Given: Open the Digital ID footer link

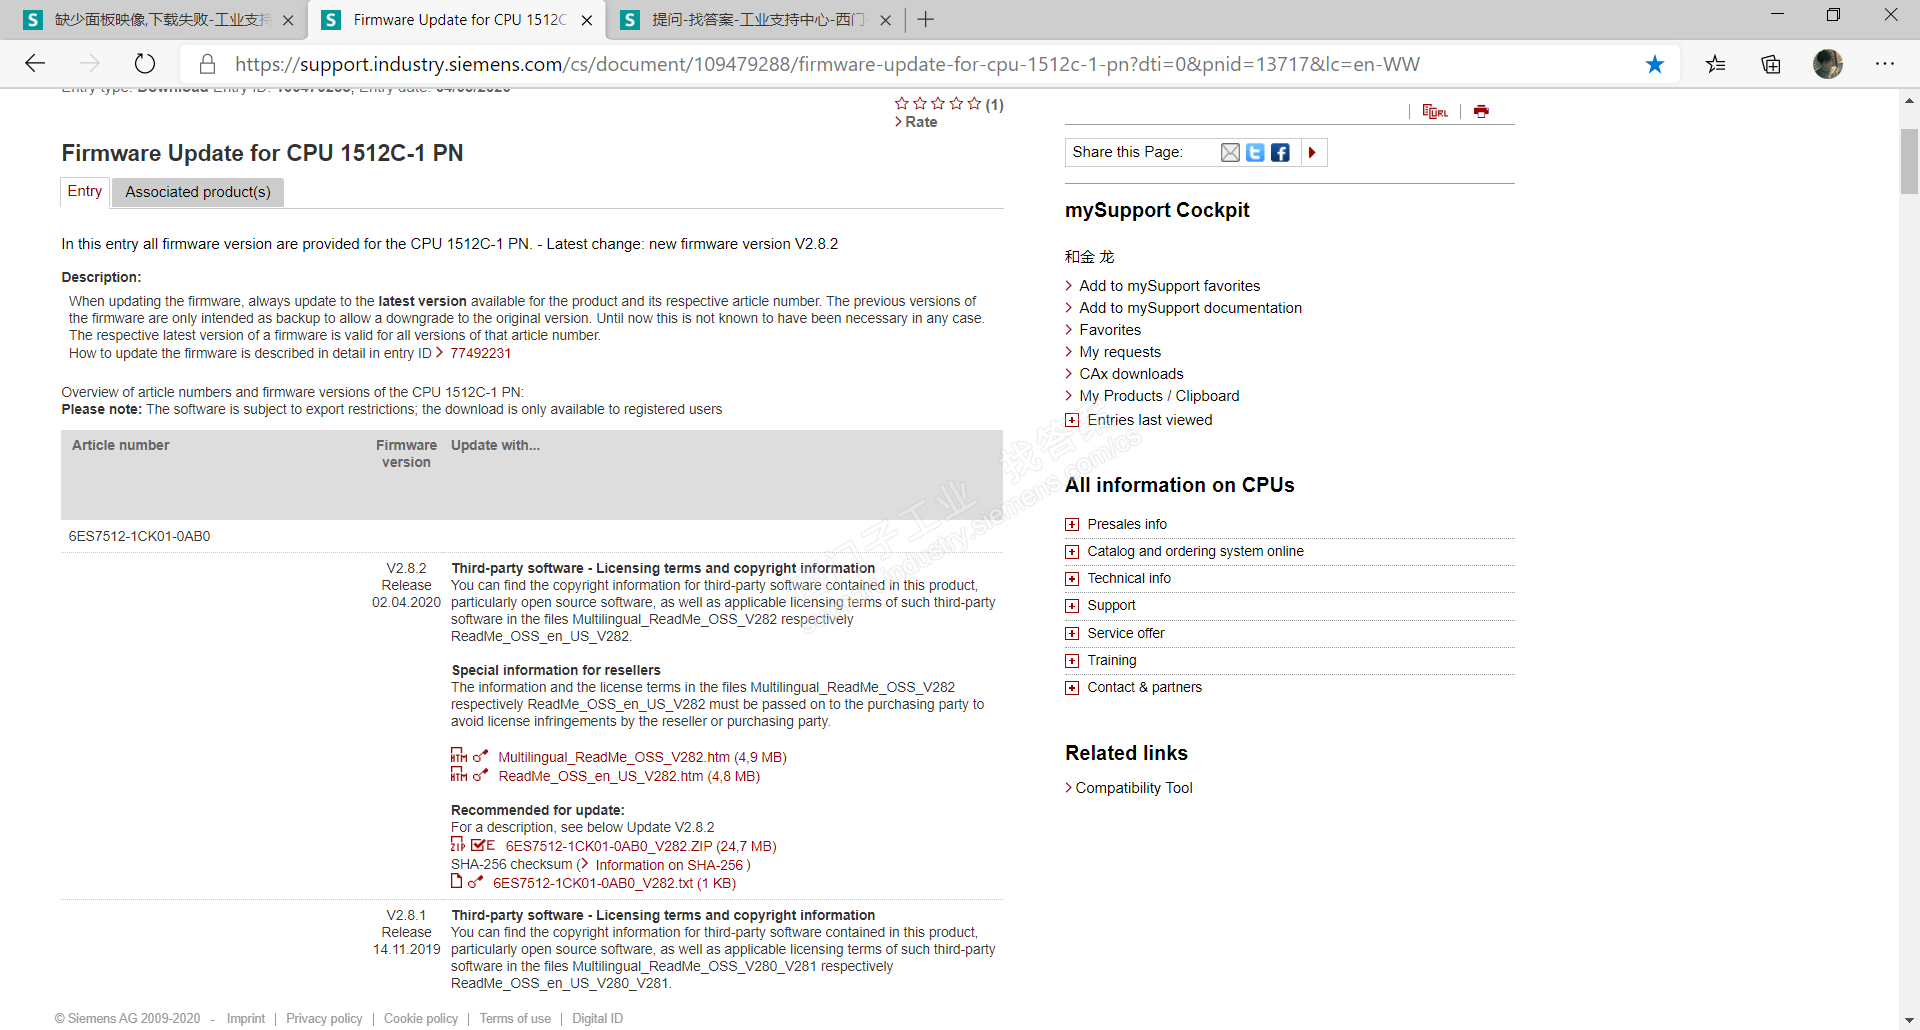Looking at the screenshot, I should [597, 1018].
